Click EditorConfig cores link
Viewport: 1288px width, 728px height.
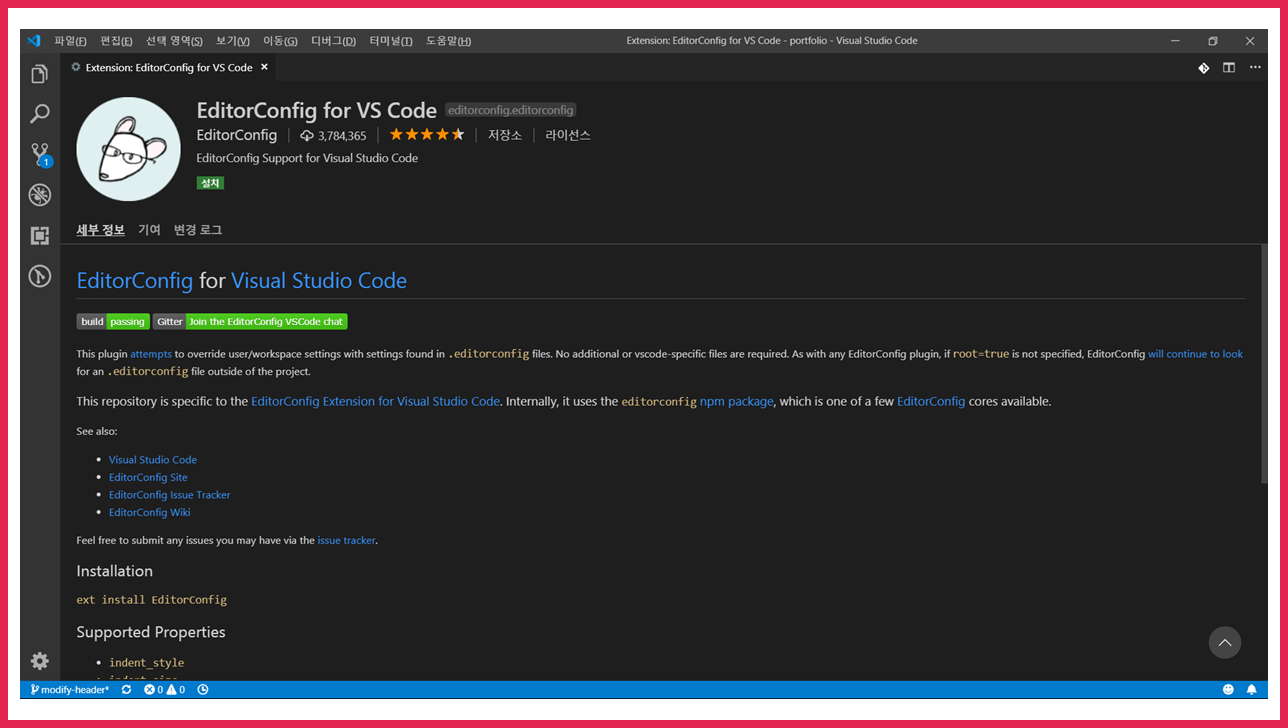click(x=931, y=401)
